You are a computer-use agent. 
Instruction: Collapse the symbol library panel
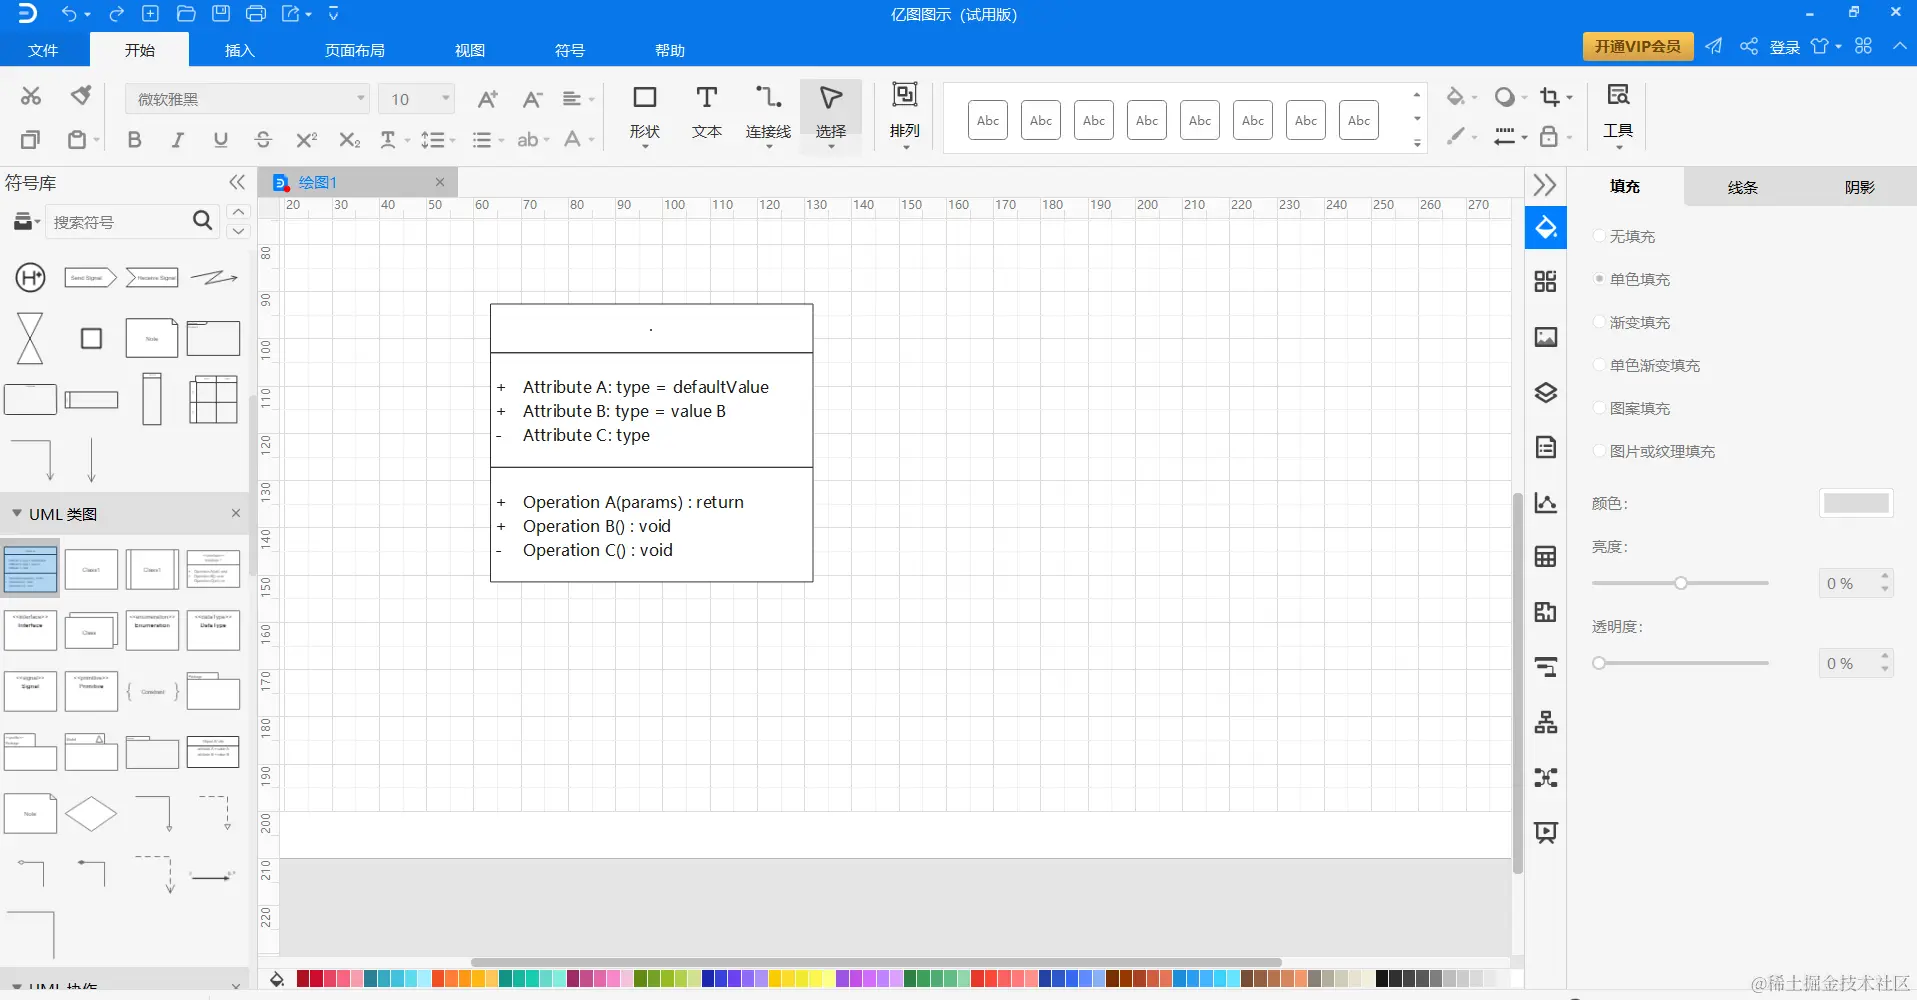pyautogui.click(x=237, y=182)
